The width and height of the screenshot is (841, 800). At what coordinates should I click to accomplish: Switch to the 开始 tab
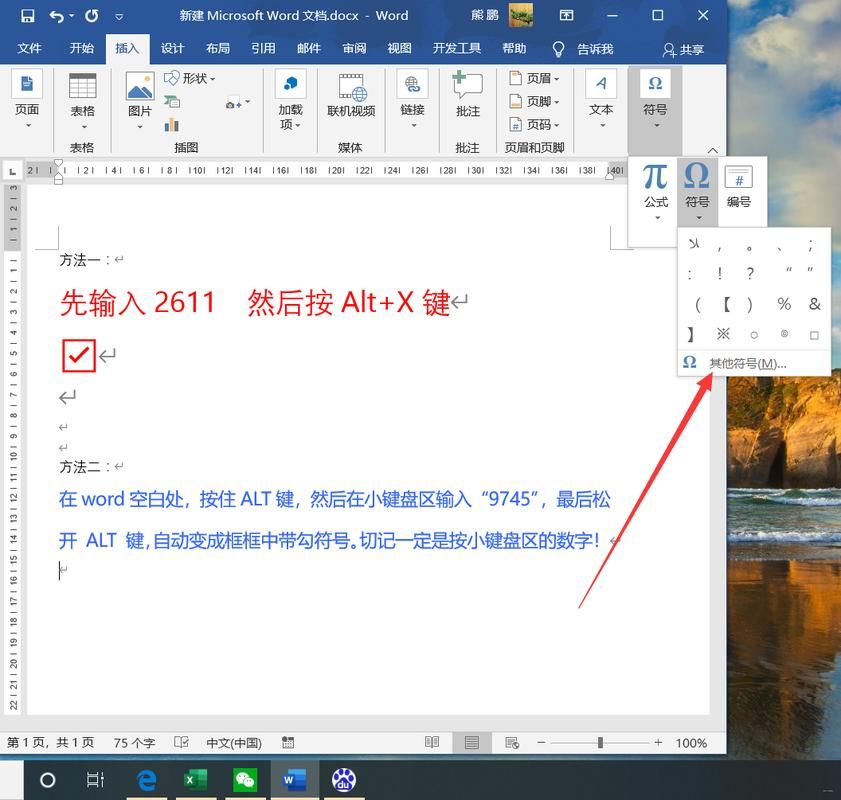point(82,49)
